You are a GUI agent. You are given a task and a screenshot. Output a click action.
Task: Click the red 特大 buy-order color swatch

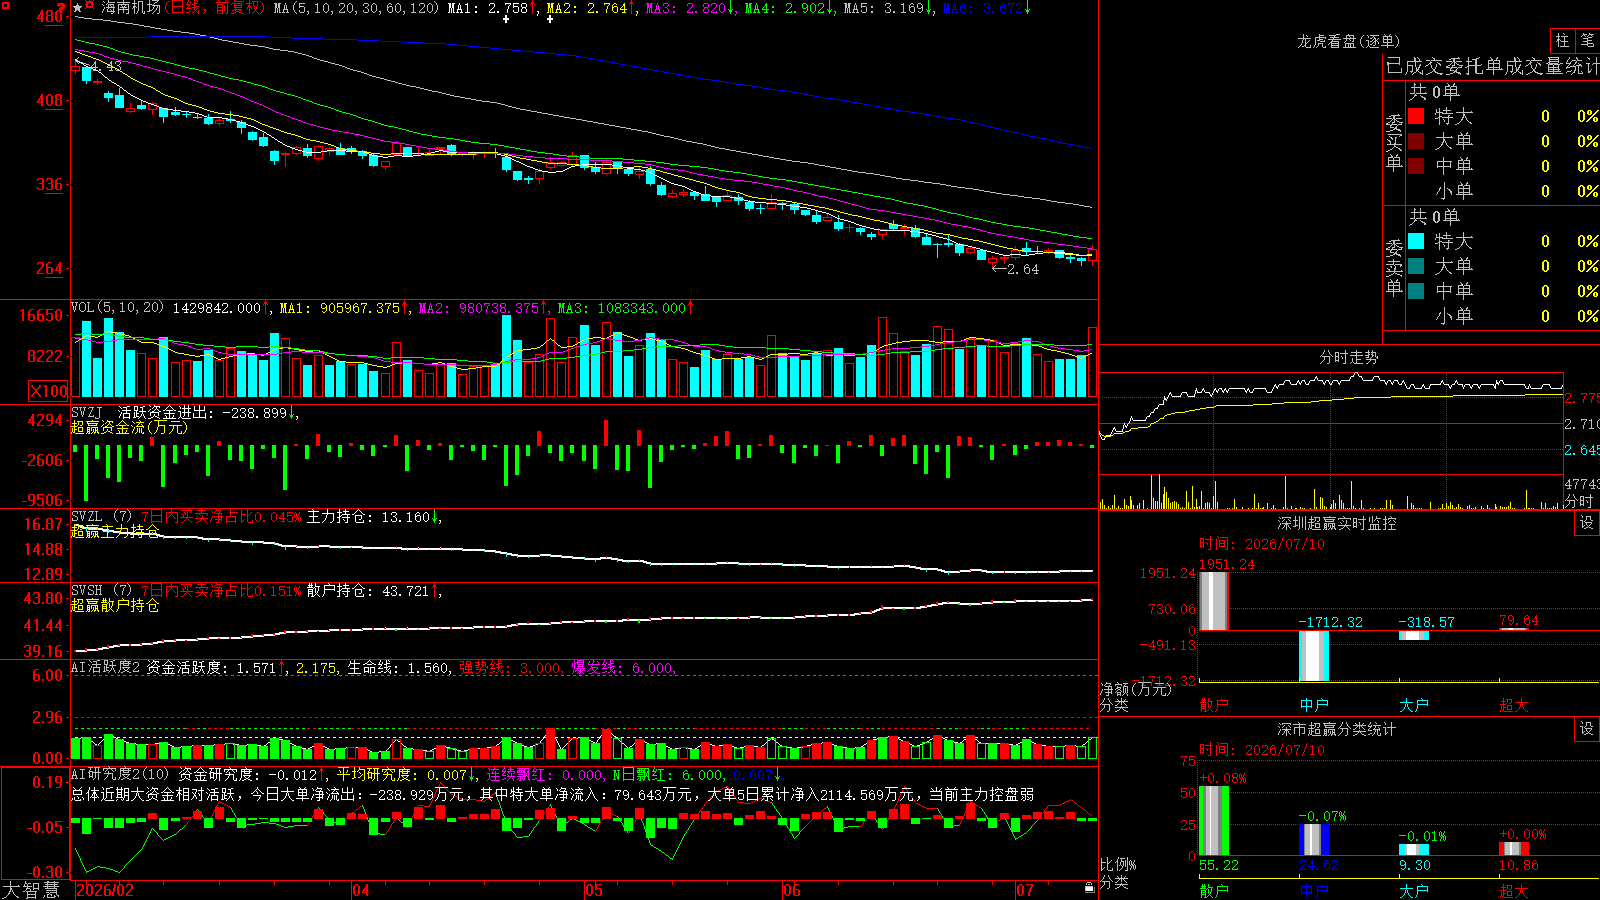click(x=1416, y=116)
